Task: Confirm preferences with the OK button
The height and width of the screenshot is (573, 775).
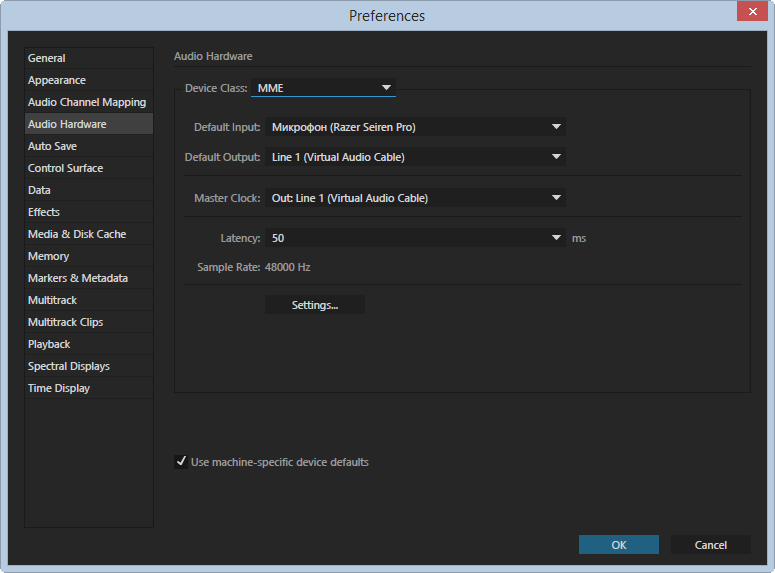Action: [618, 545]
